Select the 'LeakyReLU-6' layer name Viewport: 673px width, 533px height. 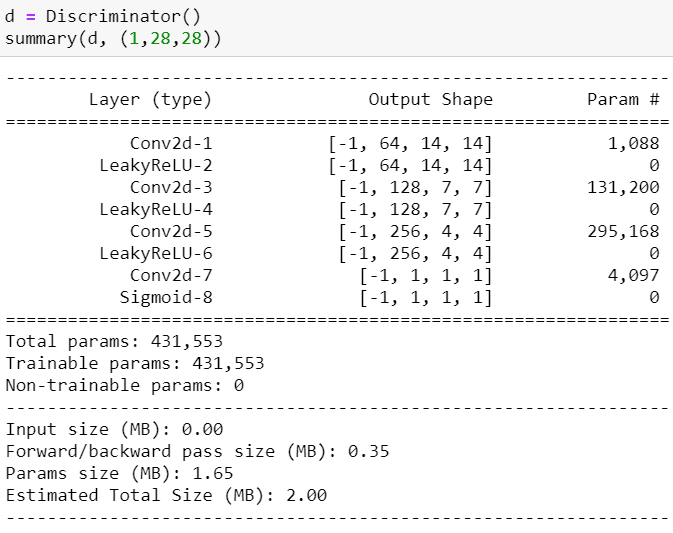(x=156, y=254)
